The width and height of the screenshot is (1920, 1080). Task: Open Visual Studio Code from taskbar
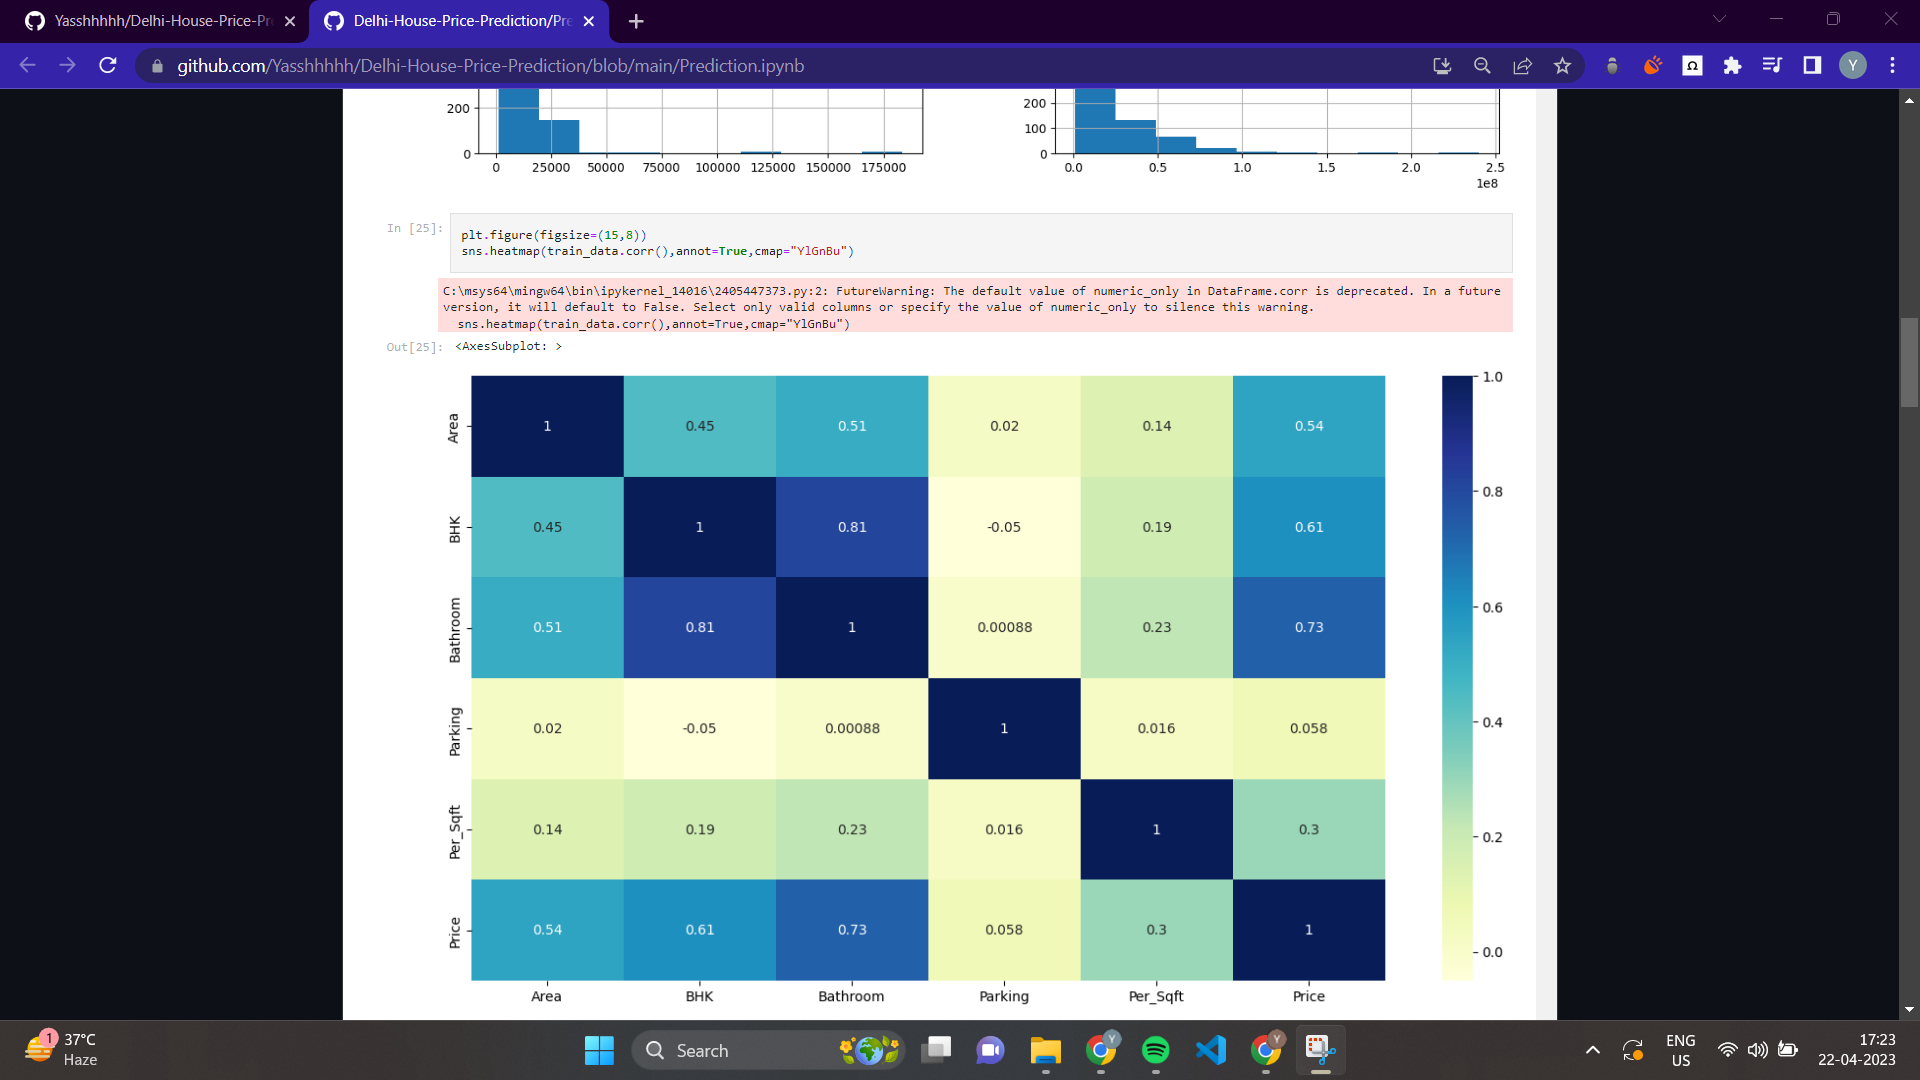[x=1210, y=1050]
